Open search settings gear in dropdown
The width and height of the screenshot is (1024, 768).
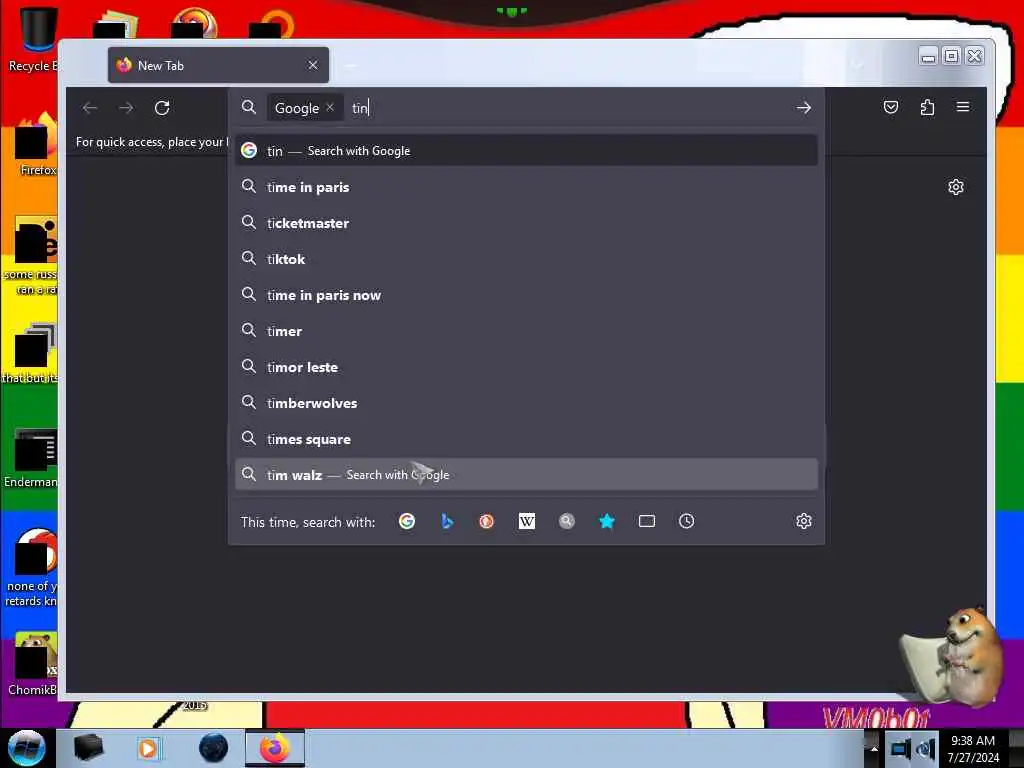(804, 521)
